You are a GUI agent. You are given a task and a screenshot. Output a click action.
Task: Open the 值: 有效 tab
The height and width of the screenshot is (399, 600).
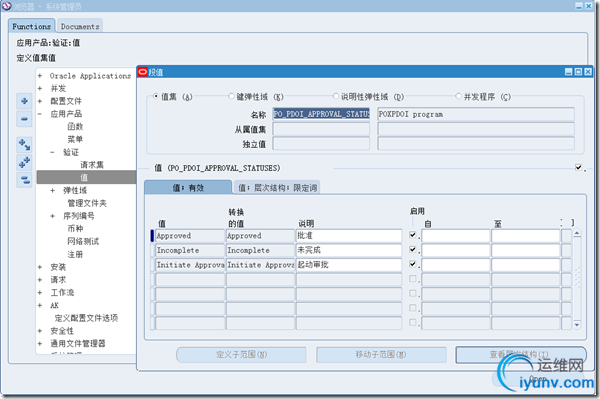[188, 187]
